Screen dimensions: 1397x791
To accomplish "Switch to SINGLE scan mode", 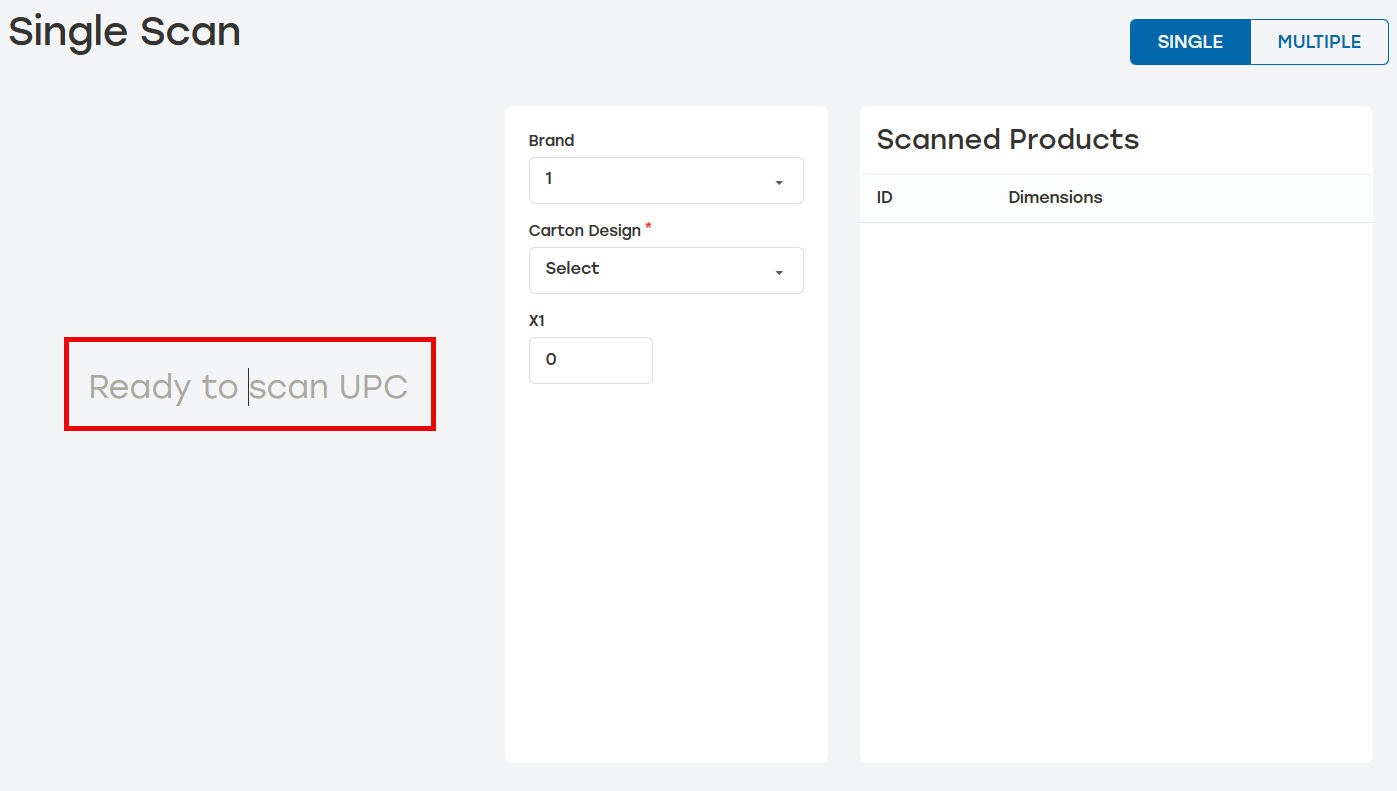I will click(x=1190, y=42).
